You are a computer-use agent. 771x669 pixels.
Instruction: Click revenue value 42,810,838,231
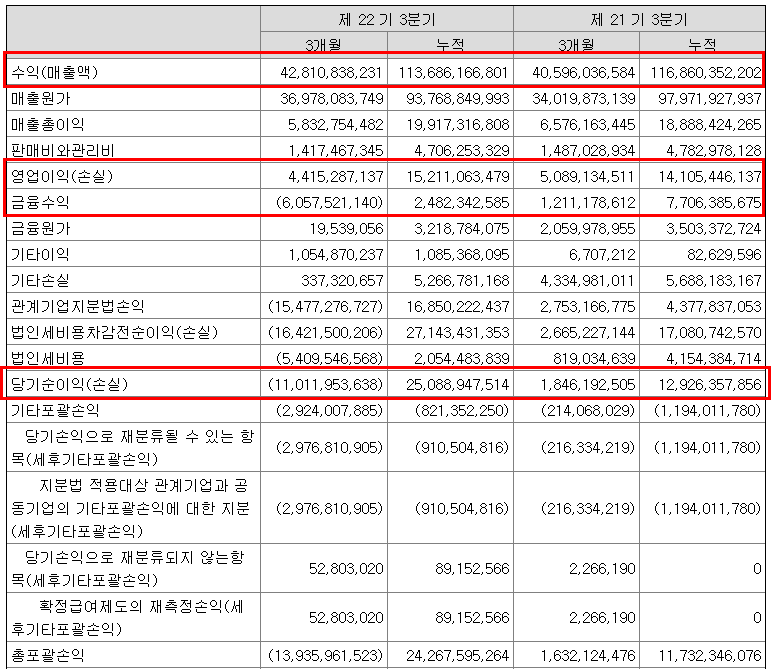(x=331, y=73)
